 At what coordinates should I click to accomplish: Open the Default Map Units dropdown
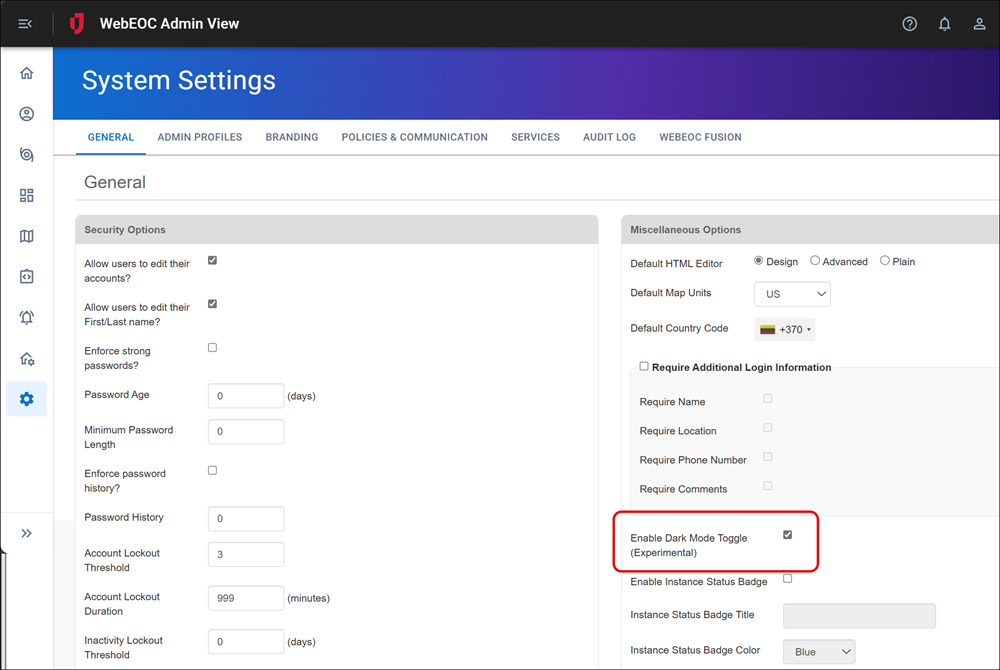(792, 294)
